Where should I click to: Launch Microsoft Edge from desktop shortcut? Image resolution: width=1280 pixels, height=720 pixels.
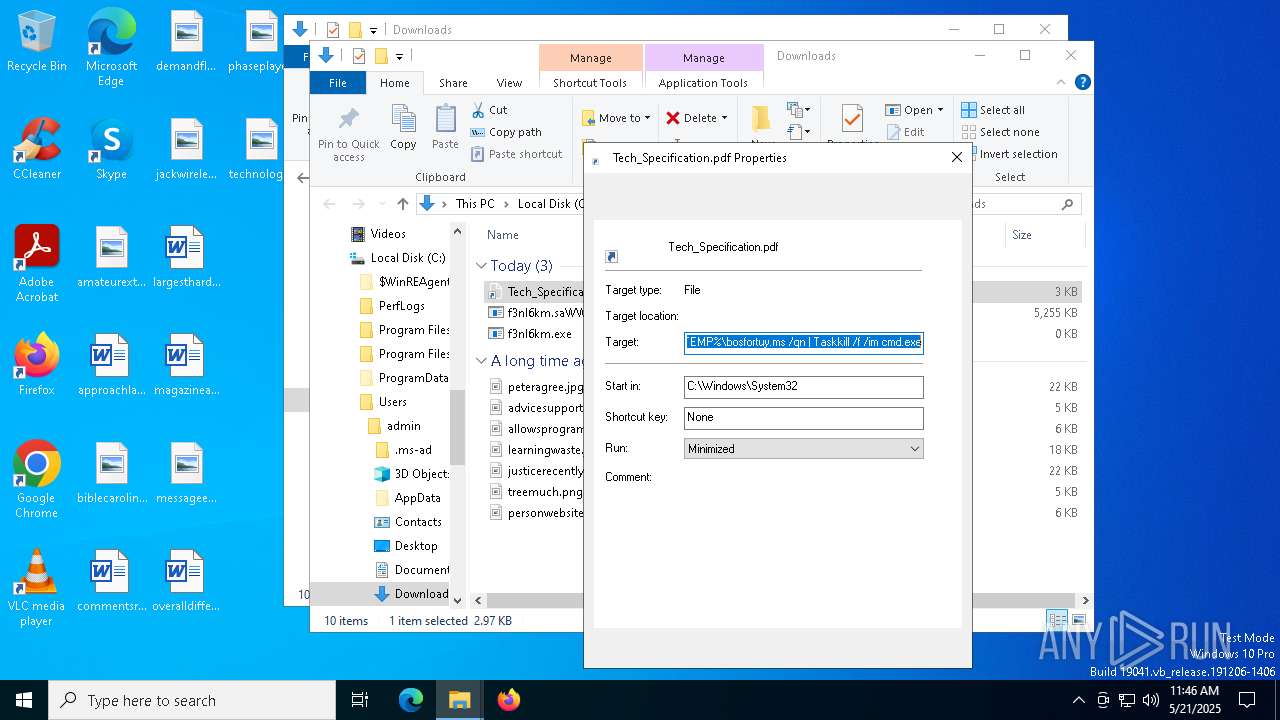click(x=111, y=46)
